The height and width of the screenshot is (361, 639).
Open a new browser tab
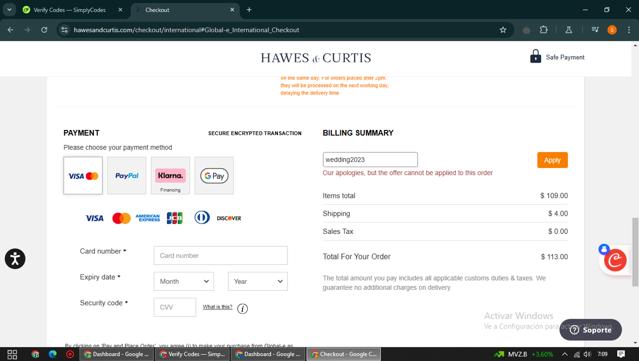pyautogui.click(x=249, y=10)
